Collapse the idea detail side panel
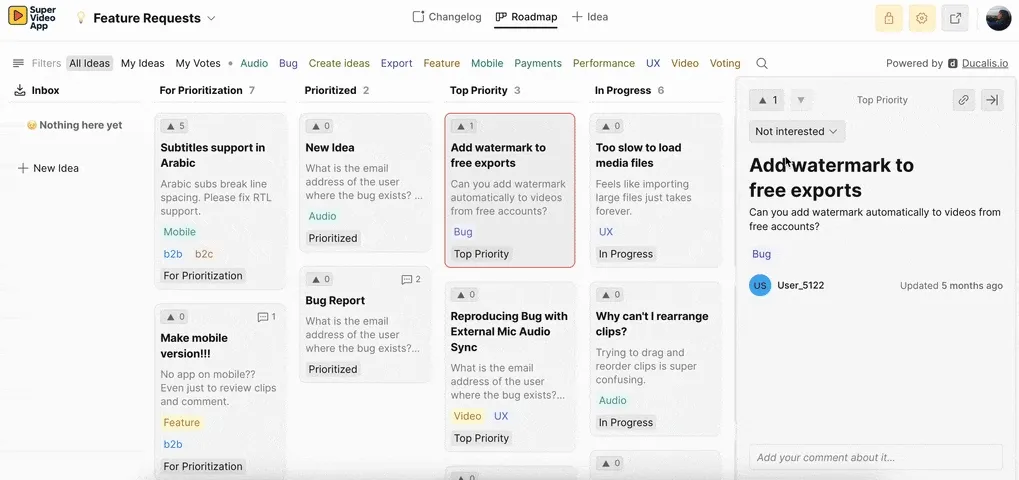The width and height of the screenshot is (1019, 480). click(x=992, y=100)
